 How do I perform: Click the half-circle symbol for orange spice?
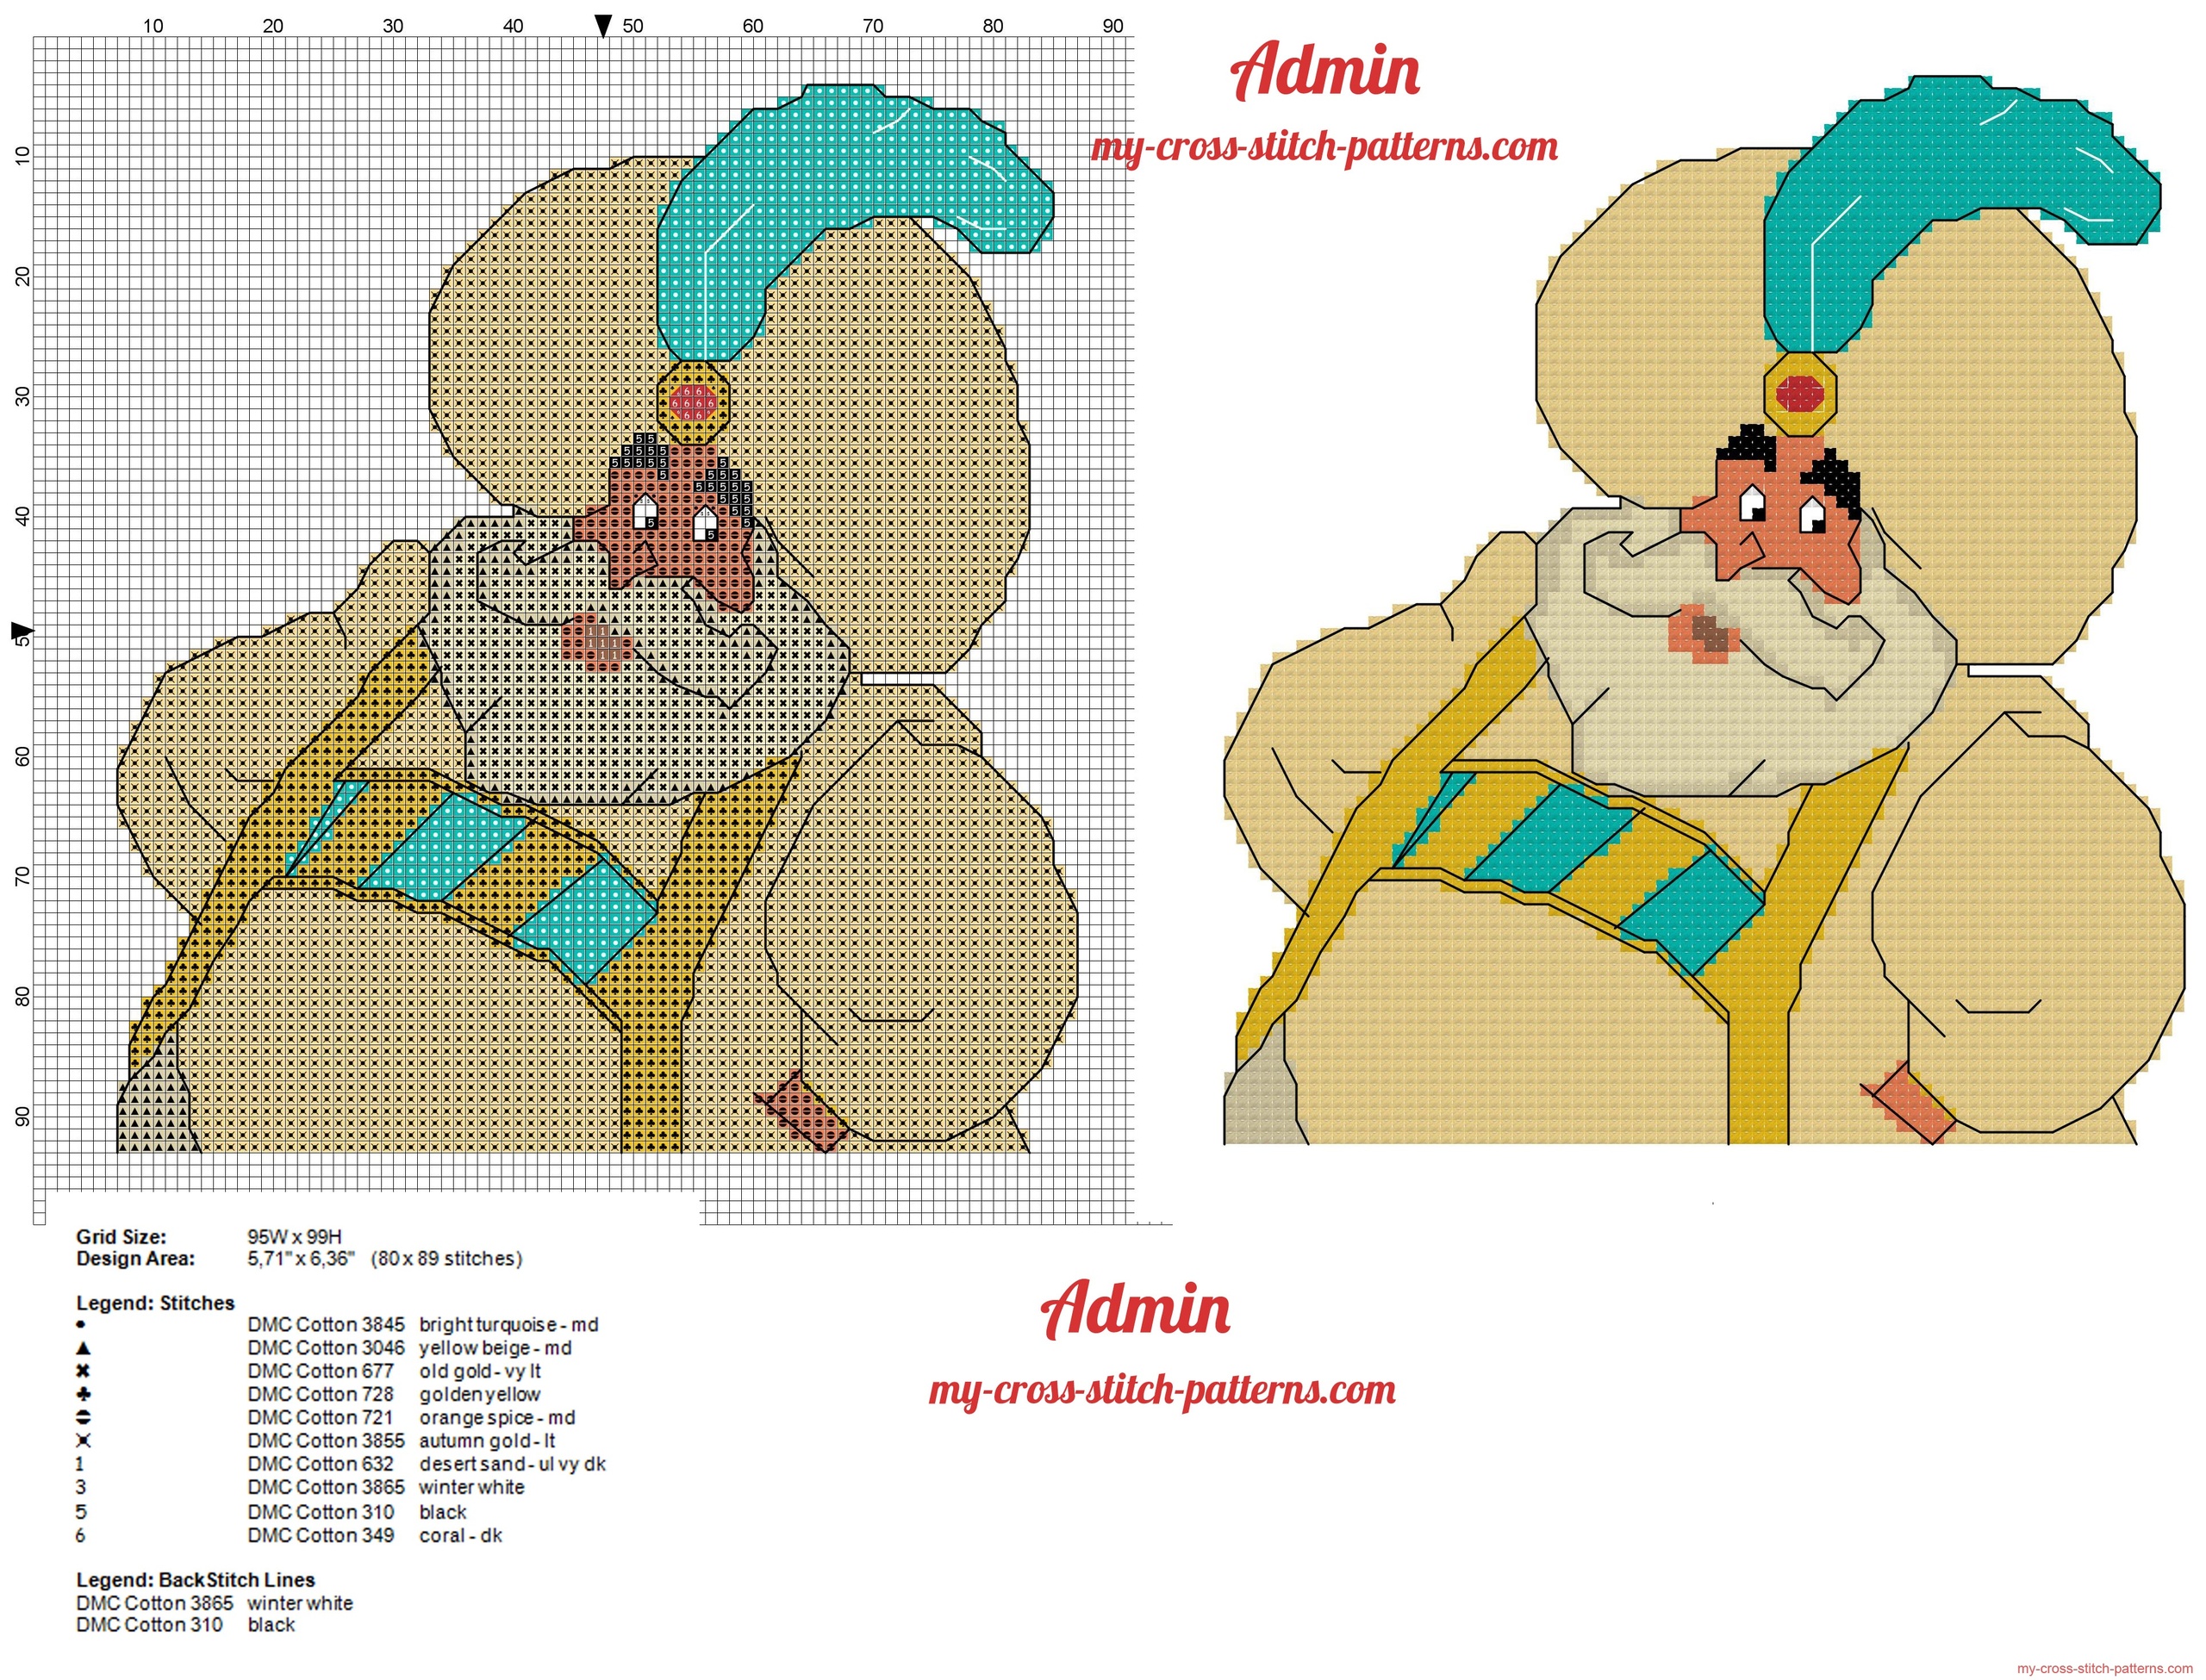[x=84, y=1417]
